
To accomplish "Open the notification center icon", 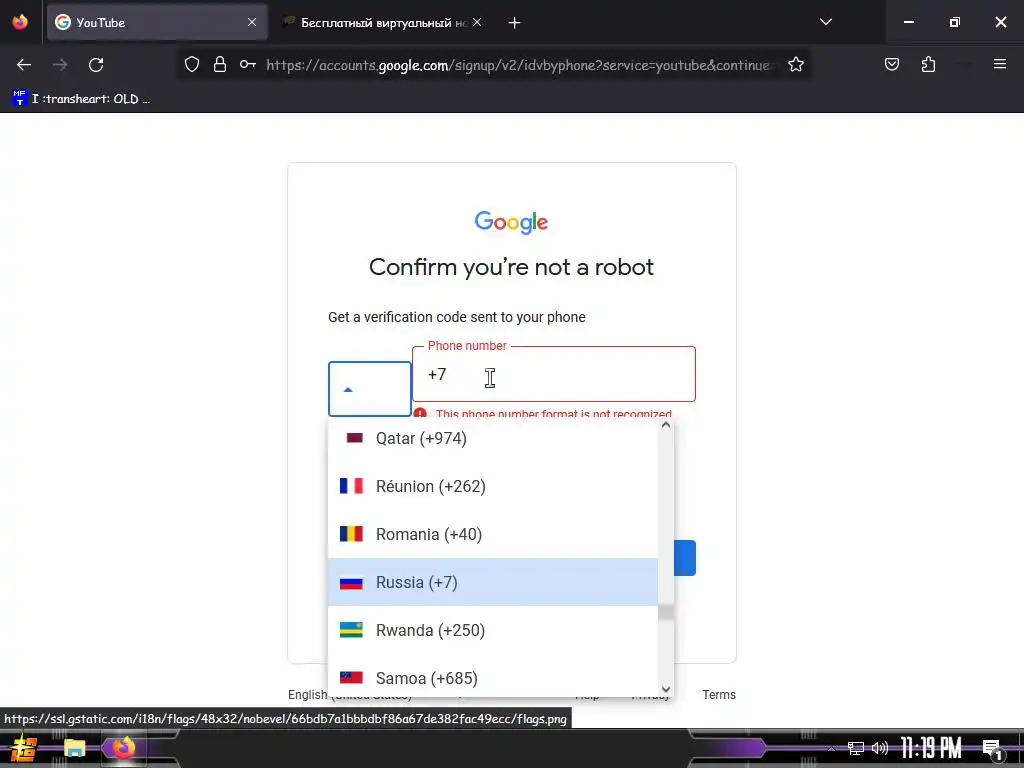I will coord(993,749).
